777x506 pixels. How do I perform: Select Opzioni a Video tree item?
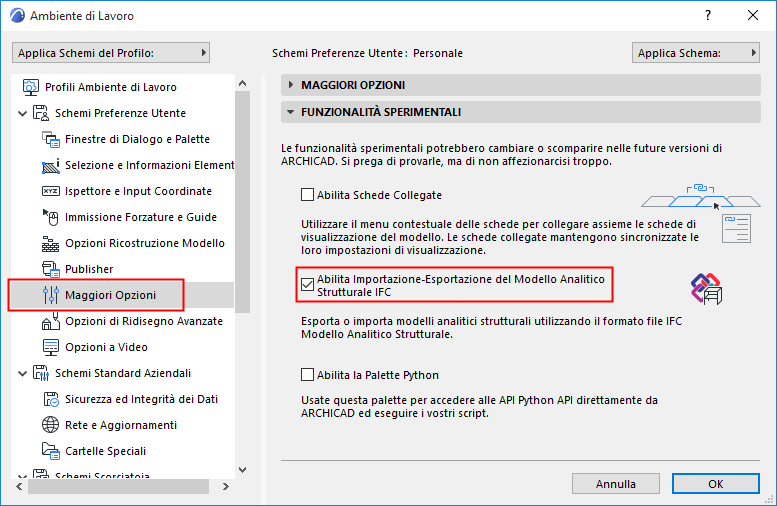click(x=106, y=347)
